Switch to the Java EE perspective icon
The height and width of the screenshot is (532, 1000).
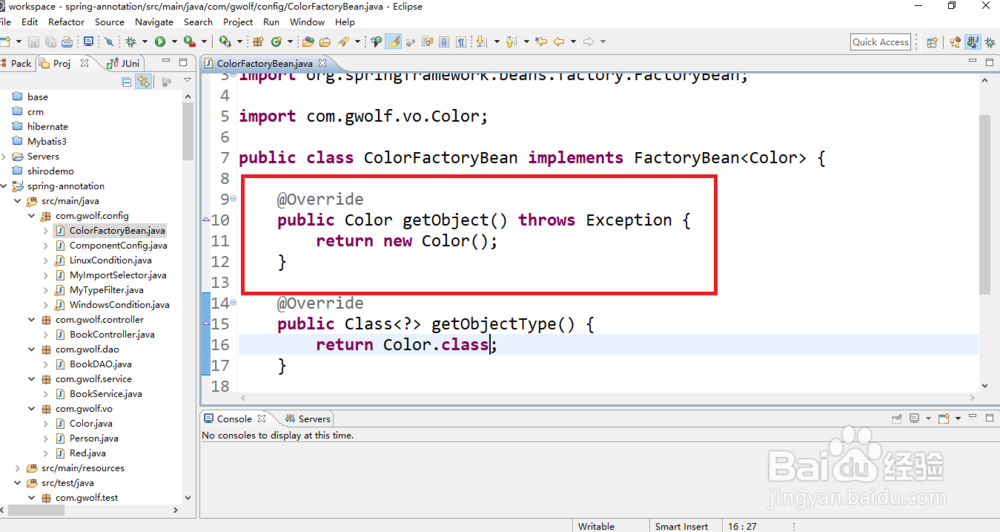(x=972, y=42)
